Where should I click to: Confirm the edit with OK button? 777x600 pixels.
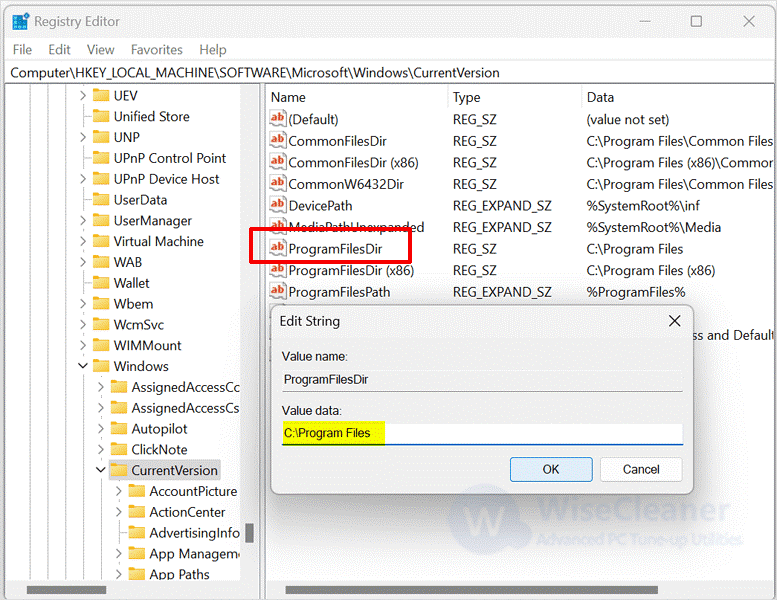[x=551, y=469]
